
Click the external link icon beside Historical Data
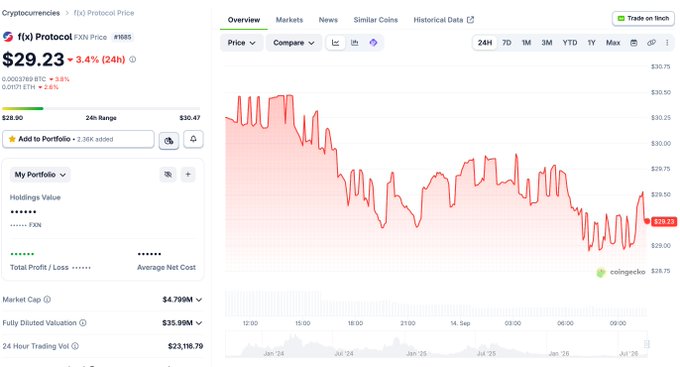point(471,20)
